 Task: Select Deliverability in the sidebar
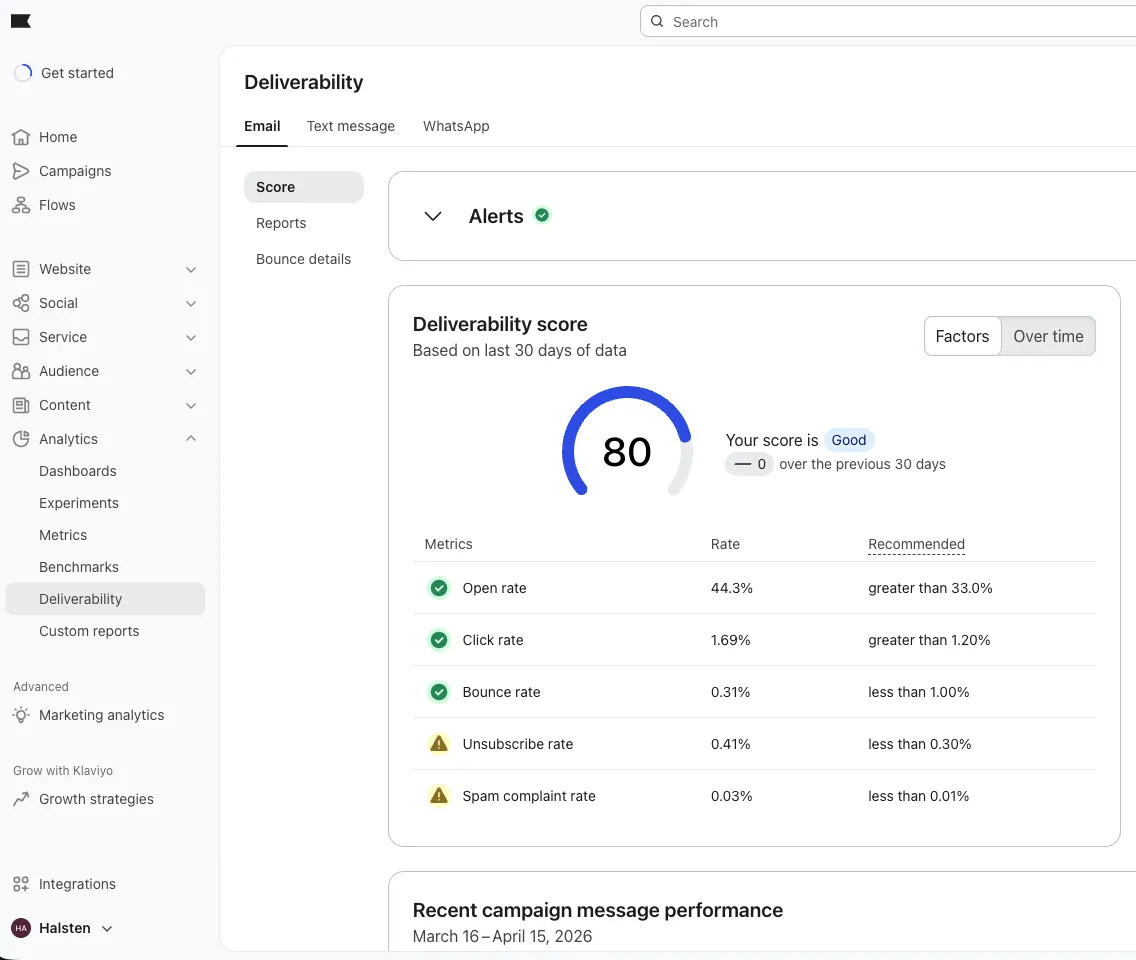(x=105, y=599)
